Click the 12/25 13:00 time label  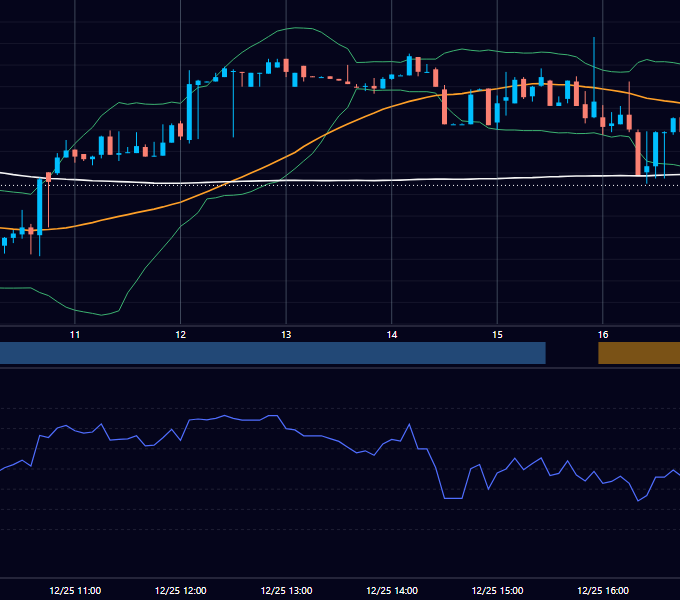(286, 590)
